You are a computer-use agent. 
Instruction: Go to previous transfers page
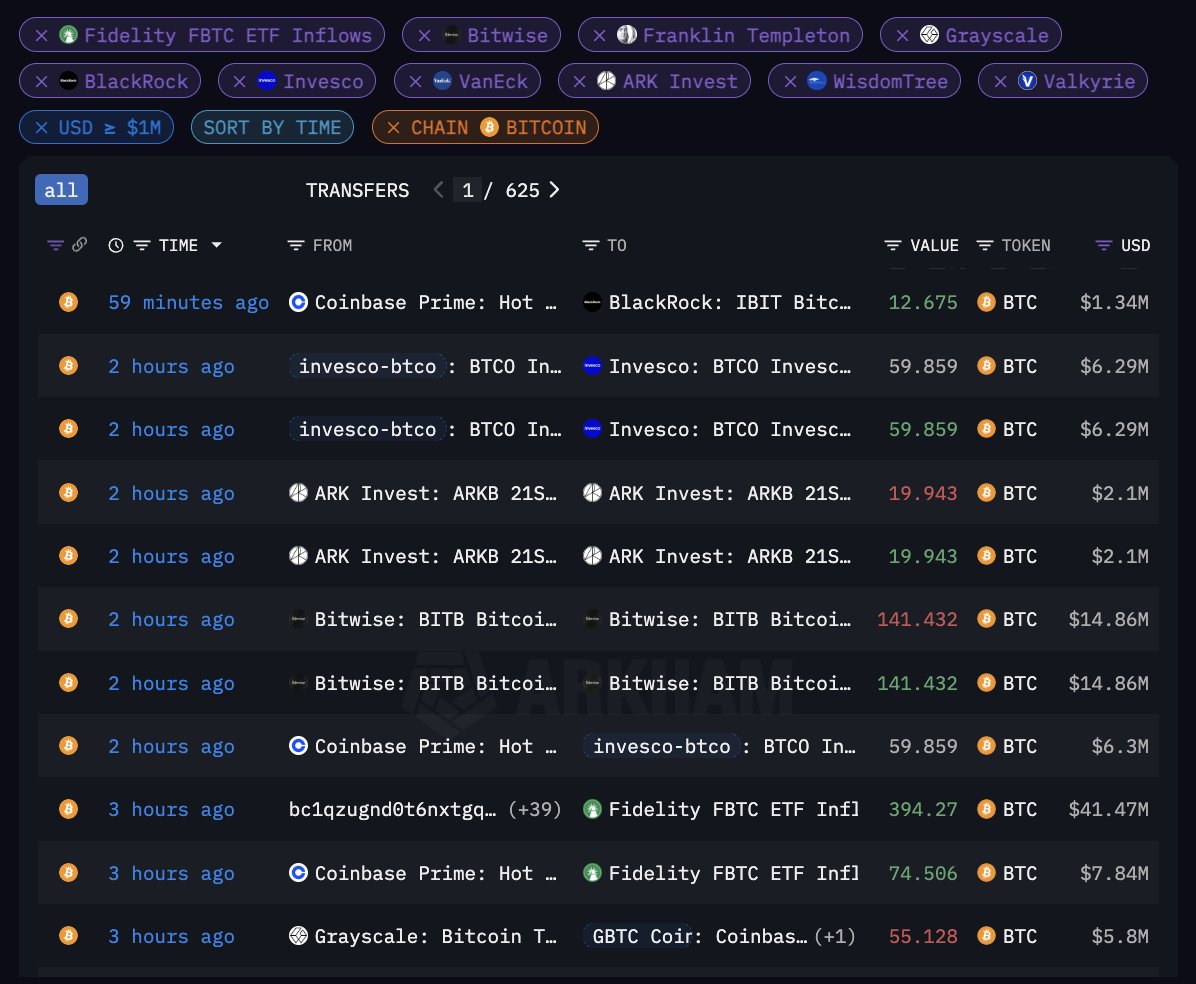[x=439, y=190]
